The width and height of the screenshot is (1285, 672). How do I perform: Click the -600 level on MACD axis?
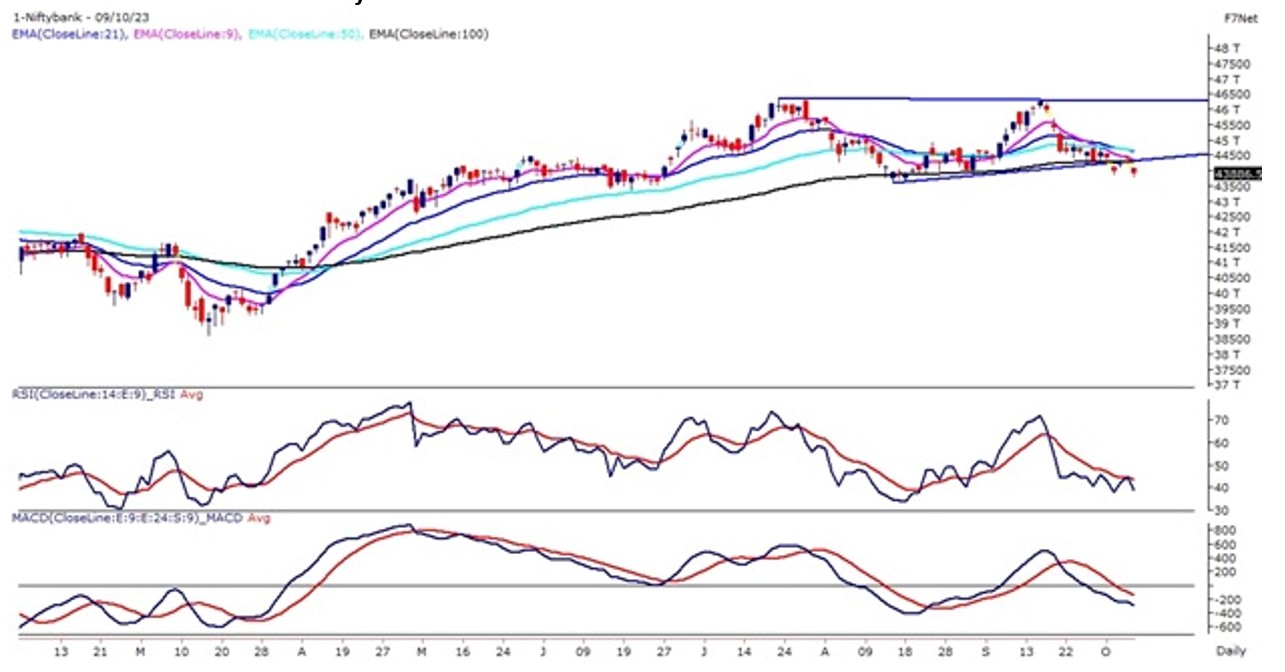point(1226,626)
